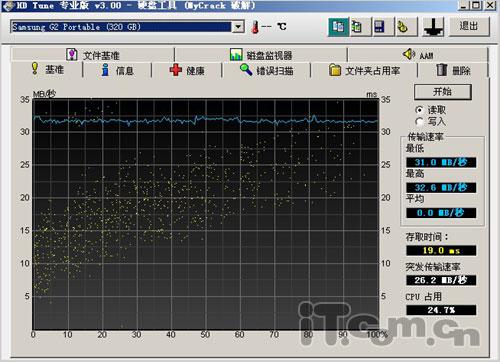Click the 开始 button
This screenshot has width=500, height=362.
coord(443,92)
